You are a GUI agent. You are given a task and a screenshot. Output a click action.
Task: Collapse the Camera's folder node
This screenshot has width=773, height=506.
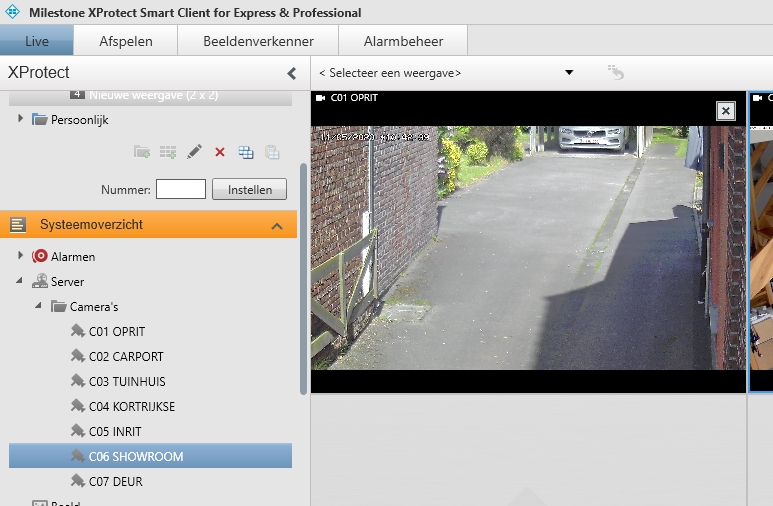pyautogui.click(x=38, y=306)
